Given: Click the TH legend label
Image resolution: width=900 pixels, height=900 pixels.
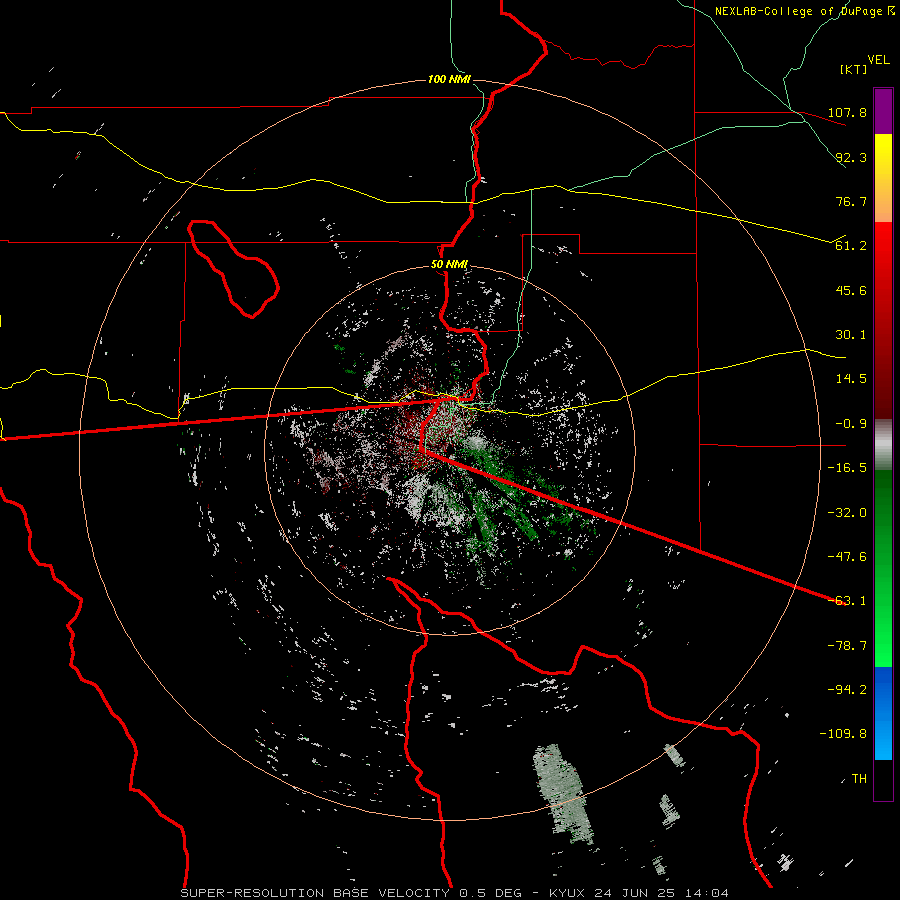Looking at the screenshot, I should click(859, 779).
